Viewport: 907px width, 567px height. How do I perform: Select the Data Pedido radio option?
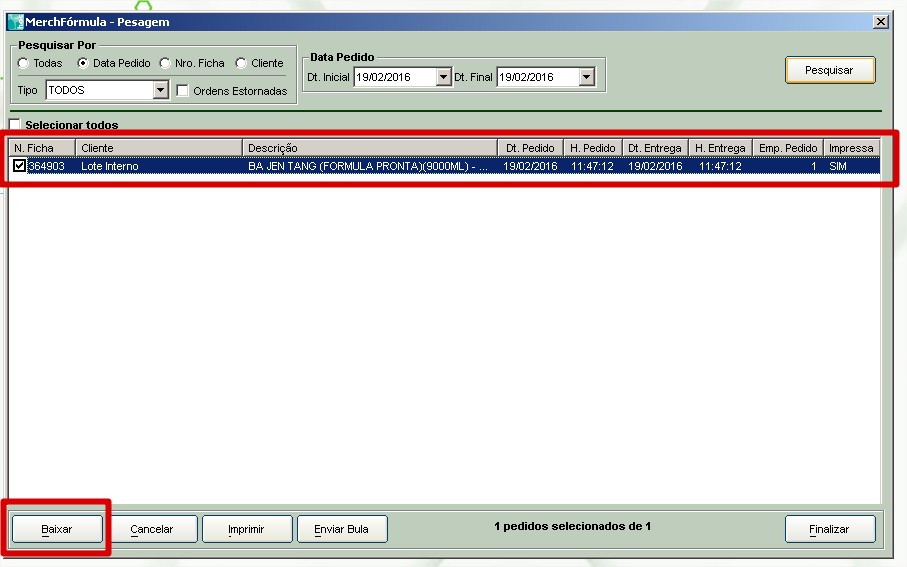pos(83,63)
